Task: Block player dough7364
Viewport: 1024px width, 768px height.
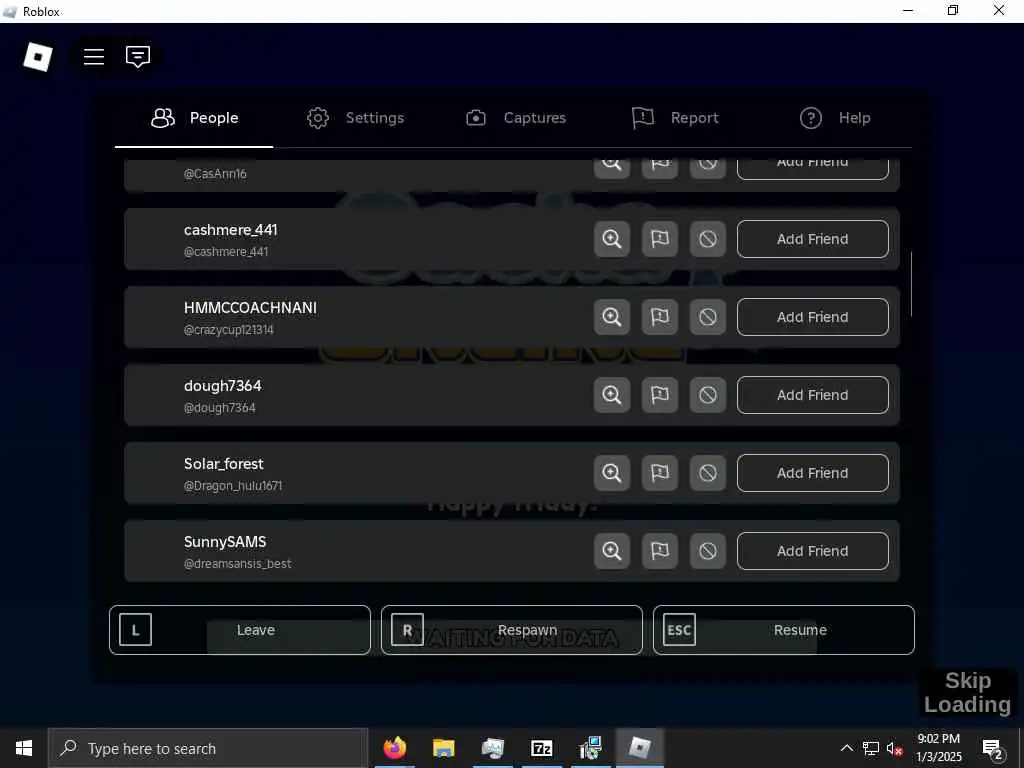Action: tap(708, 395)
